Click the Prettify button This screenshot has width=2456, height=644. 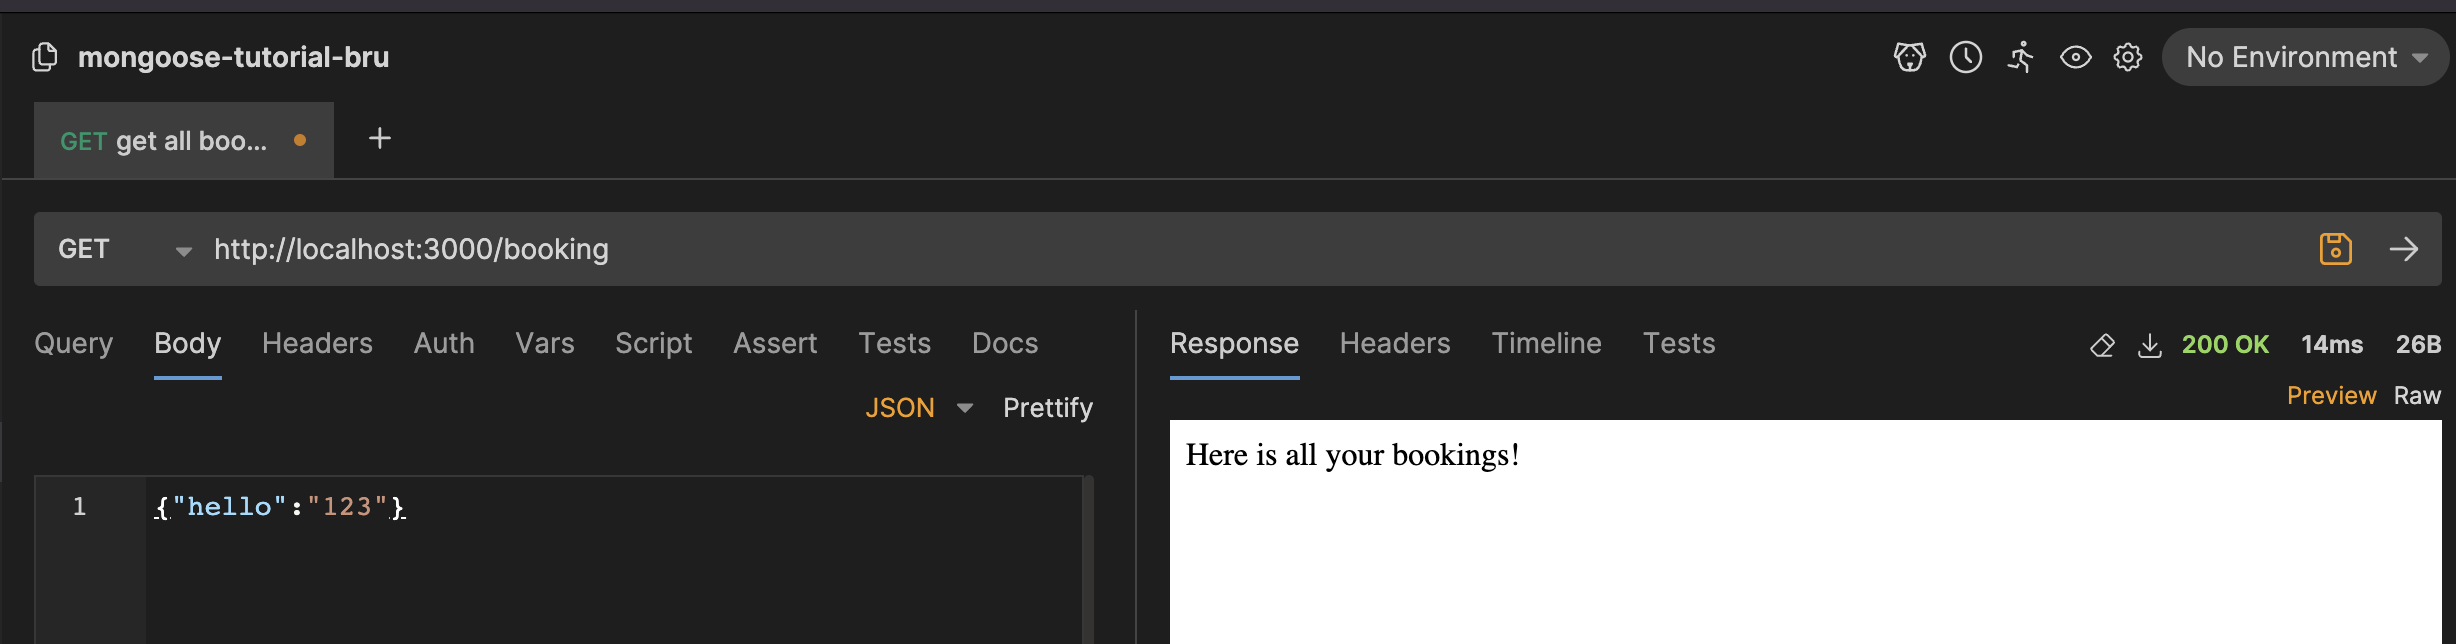pyautogui.click(x=1048, y=408)
